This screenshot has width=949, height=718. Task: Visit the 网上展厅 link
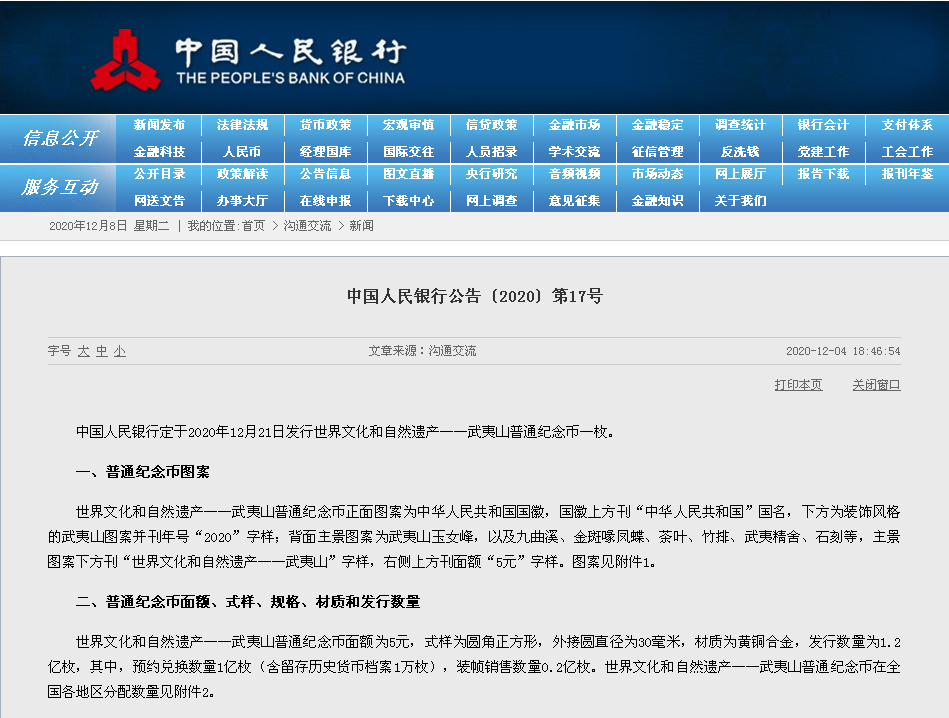coord(740,174)
